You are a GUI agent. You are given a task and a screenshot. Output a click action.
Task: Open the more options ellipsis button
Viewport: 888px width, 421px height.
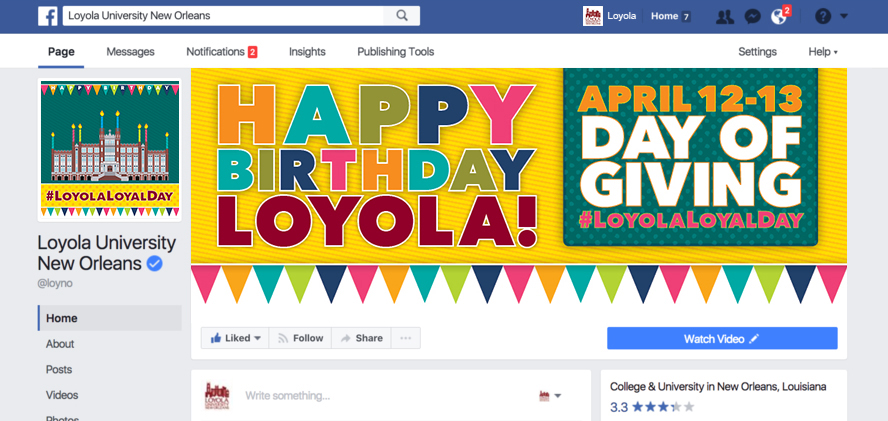[405, 338]
